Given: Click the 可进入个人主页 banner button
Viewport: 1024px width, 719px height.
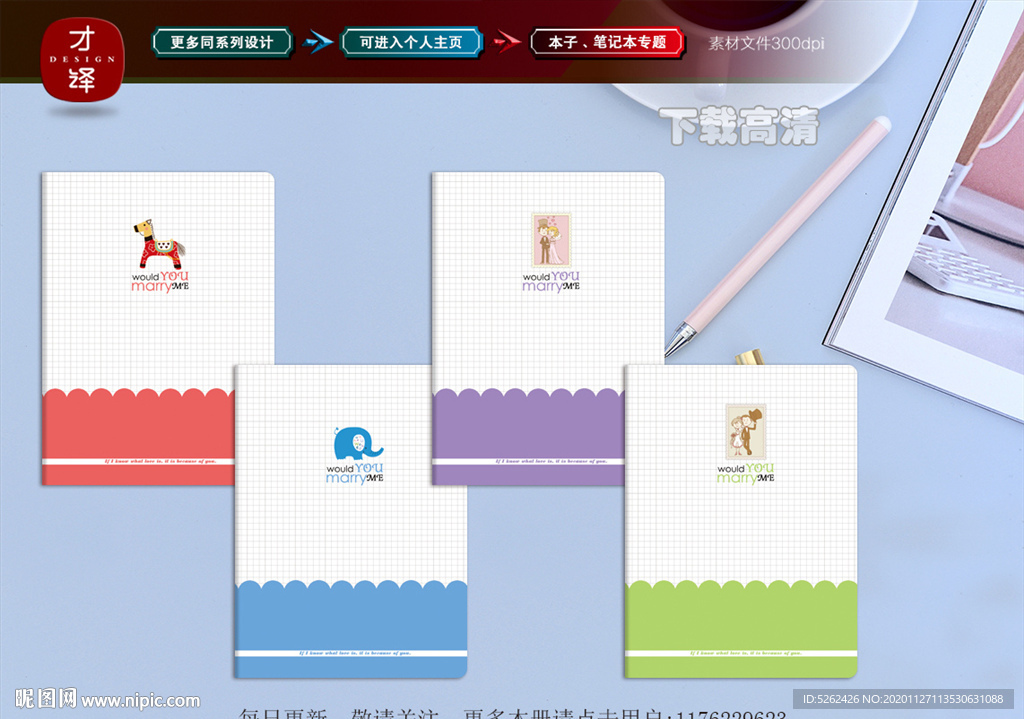Looking at the screenshot, I should click(x=411, y=43).
